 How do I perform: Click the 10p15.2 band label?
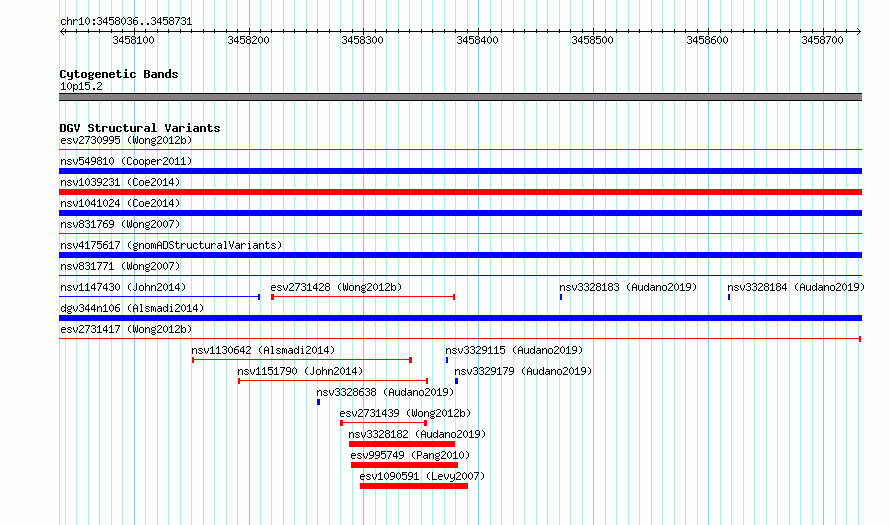[81, 86]
